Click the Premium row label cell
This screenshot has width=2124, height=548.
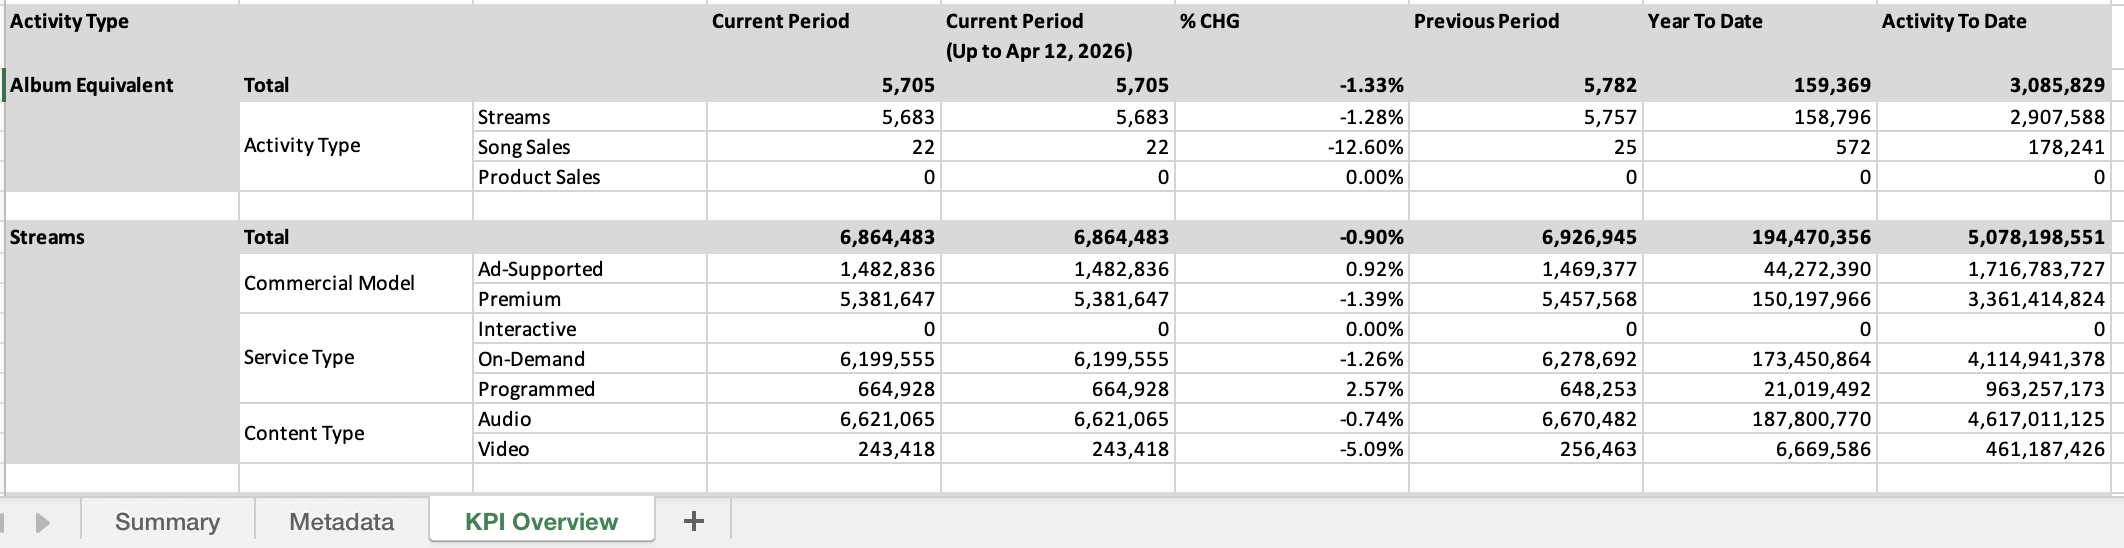[519, 299]
